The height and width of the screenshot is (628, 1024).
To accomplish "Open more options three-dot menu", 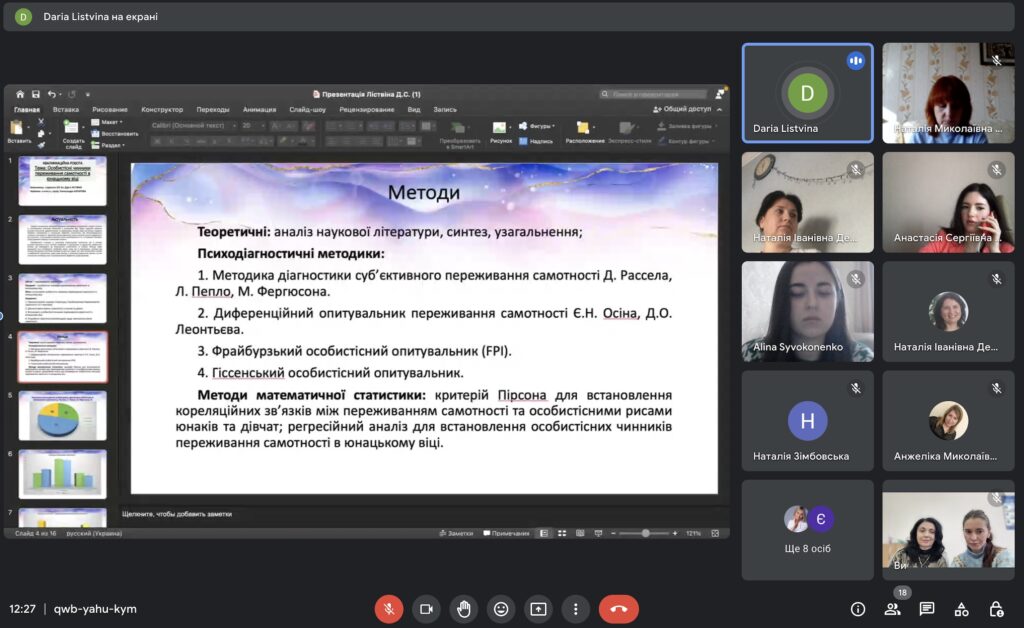I will tap(575, 609).
